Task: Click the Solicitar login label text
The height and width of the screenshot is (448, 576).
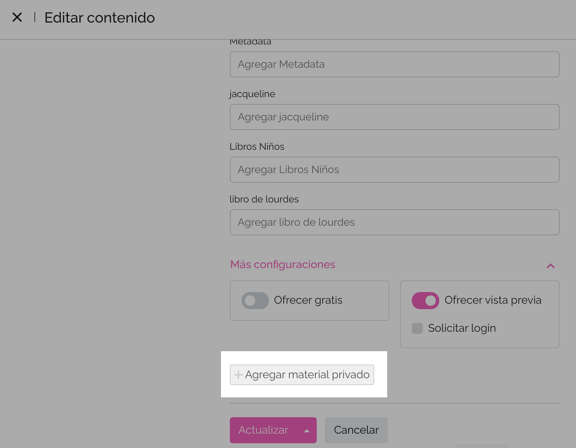Action: pos(462,328)
